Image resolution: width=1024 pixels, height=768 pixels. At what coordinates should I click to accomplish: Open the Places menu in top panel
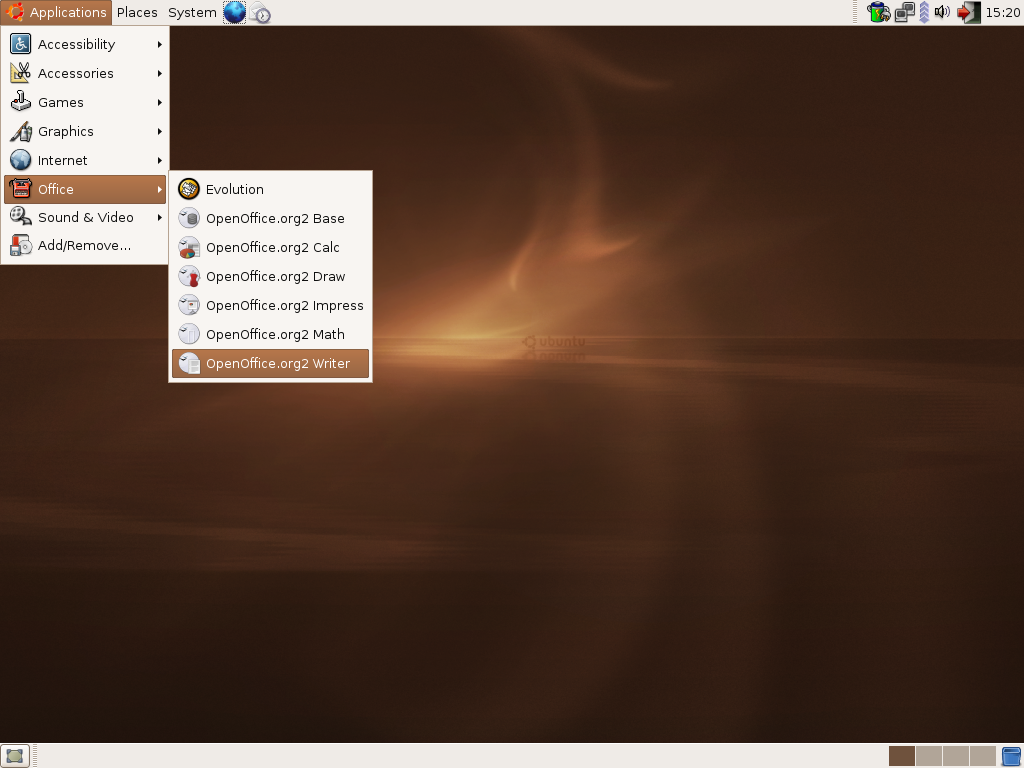click(x=137, y=12)
